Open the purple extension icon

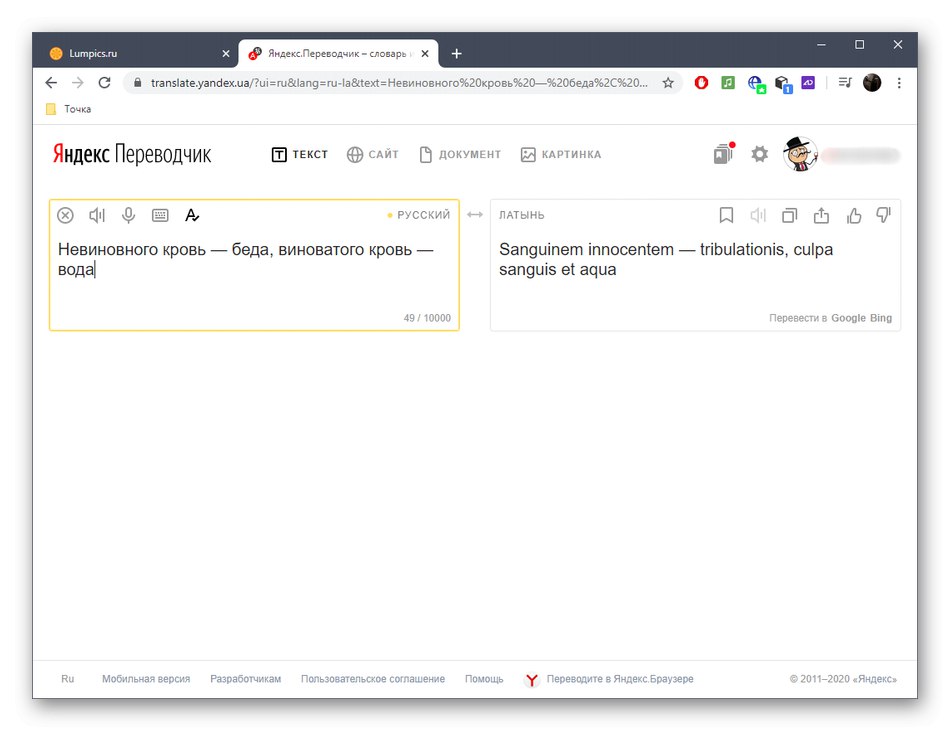point(808,82)
